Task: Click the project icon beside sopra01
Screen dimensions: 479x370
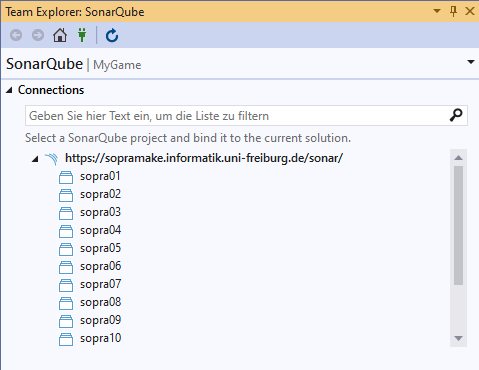Action: point(66,177)
